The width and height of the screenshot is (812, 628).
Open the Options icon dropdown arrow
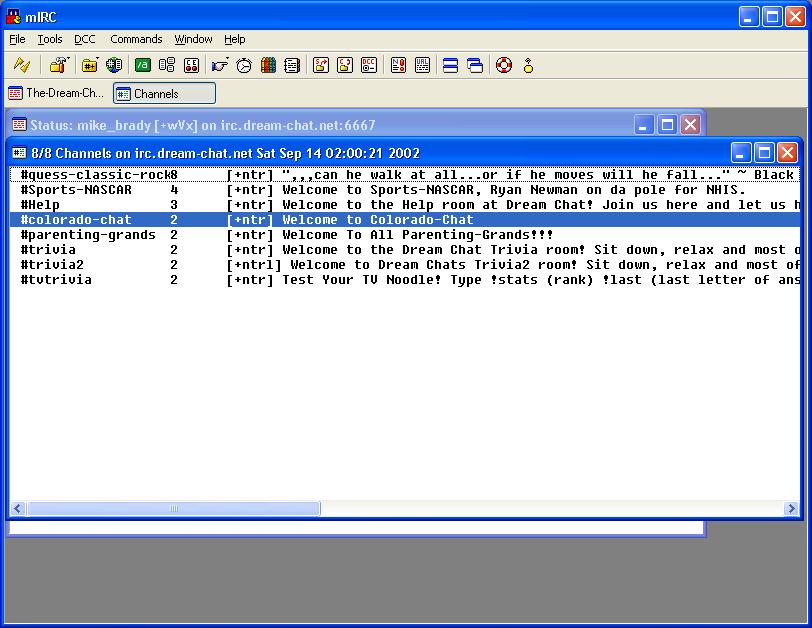point(68,59)
